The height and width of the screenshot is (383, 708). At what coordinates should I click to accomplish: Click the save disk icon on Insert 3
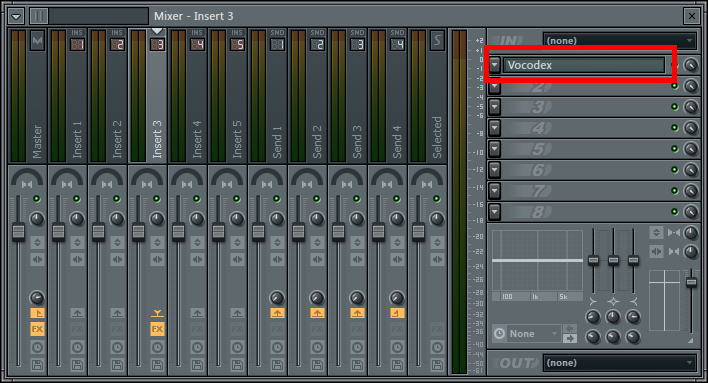coord(157,364)
